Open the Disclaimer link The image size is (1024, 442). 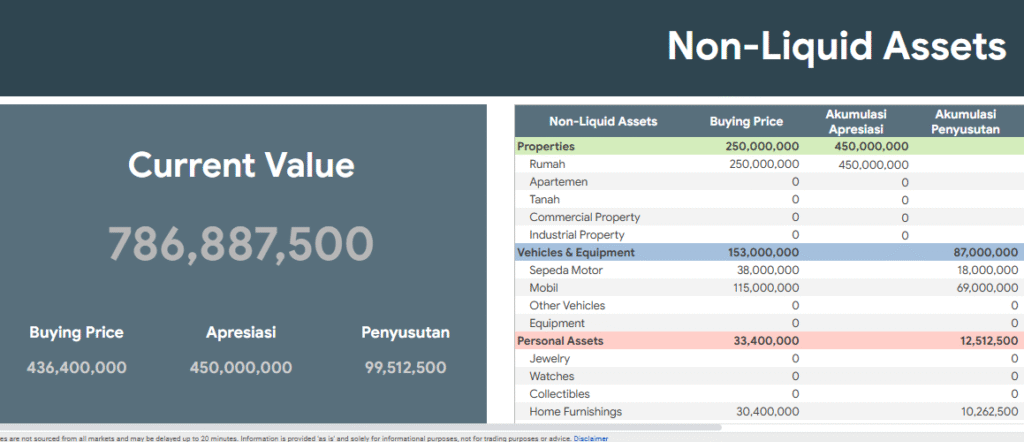click(x=590, y=438)
